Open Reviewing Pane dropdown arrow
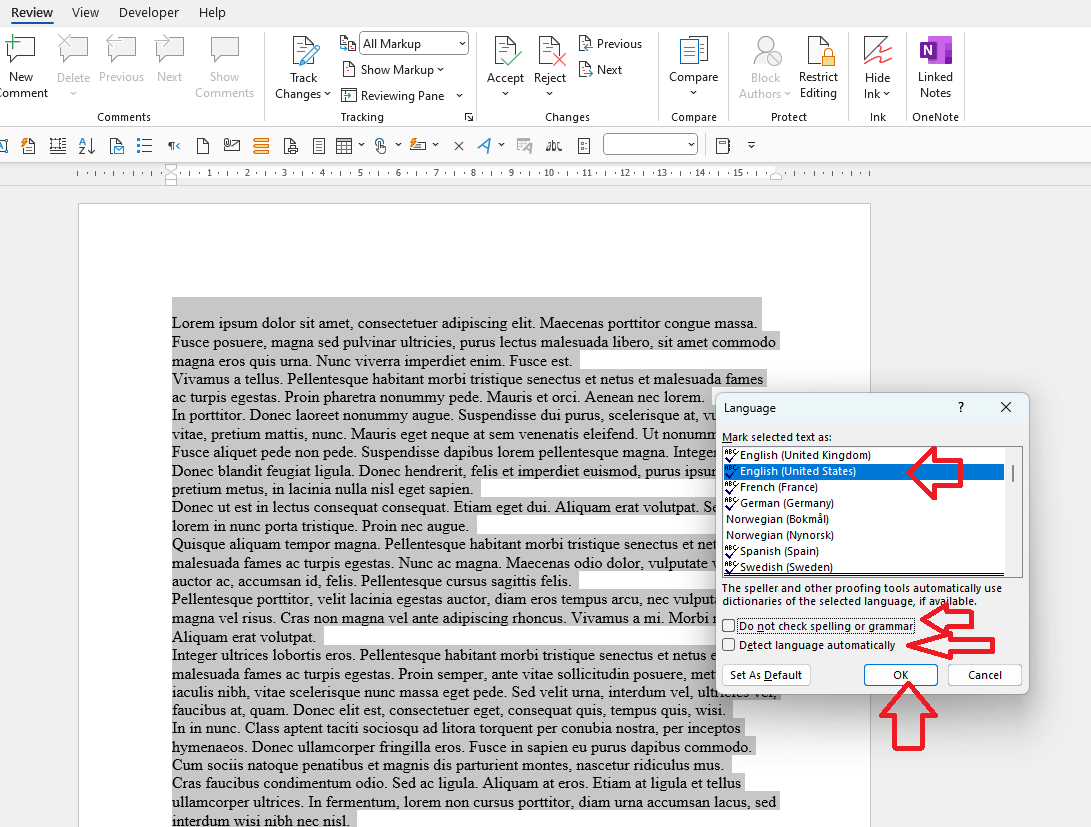This screenshot has width=1091, height=827. [459, 95]
